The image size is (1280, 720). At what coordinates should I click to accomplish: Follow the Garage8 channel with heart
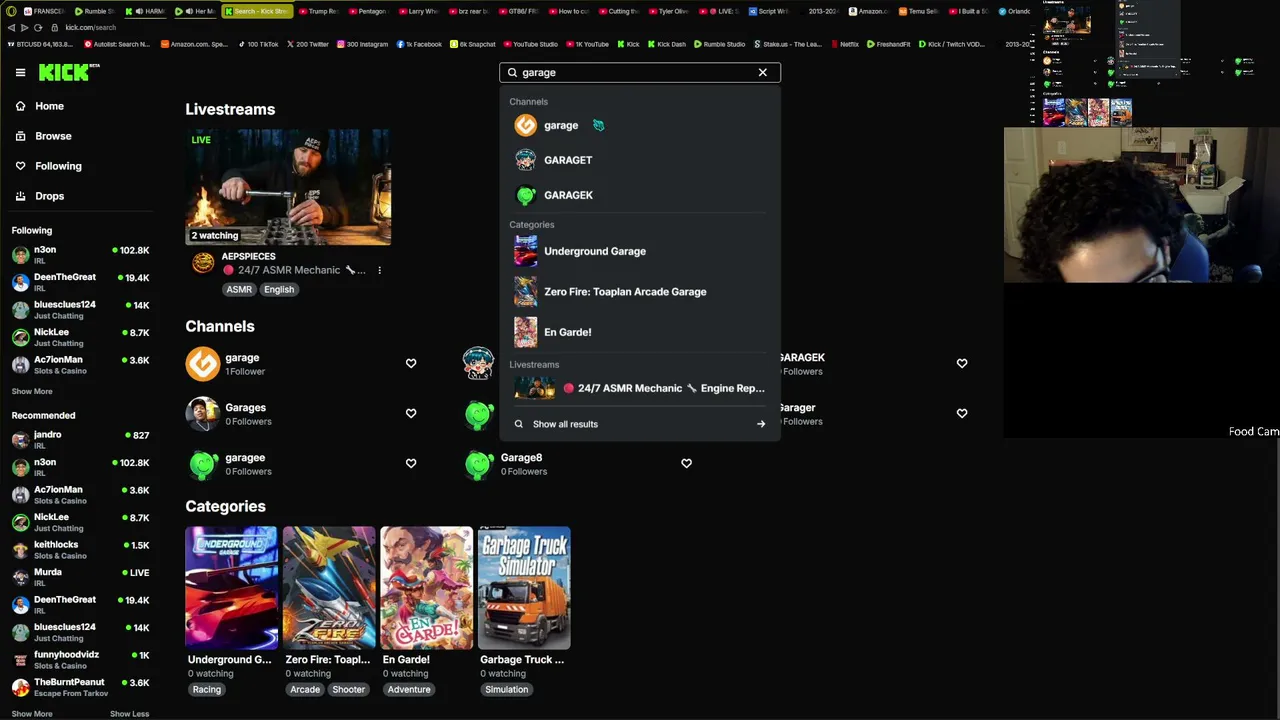pyautogui.click(x=686, y=463)
